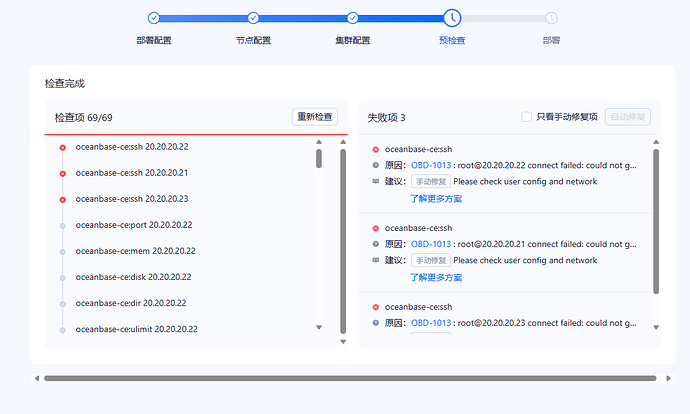
Task: Click row oceanbase-ce:disk 20.20.20.22
Action: pos(133,277)
